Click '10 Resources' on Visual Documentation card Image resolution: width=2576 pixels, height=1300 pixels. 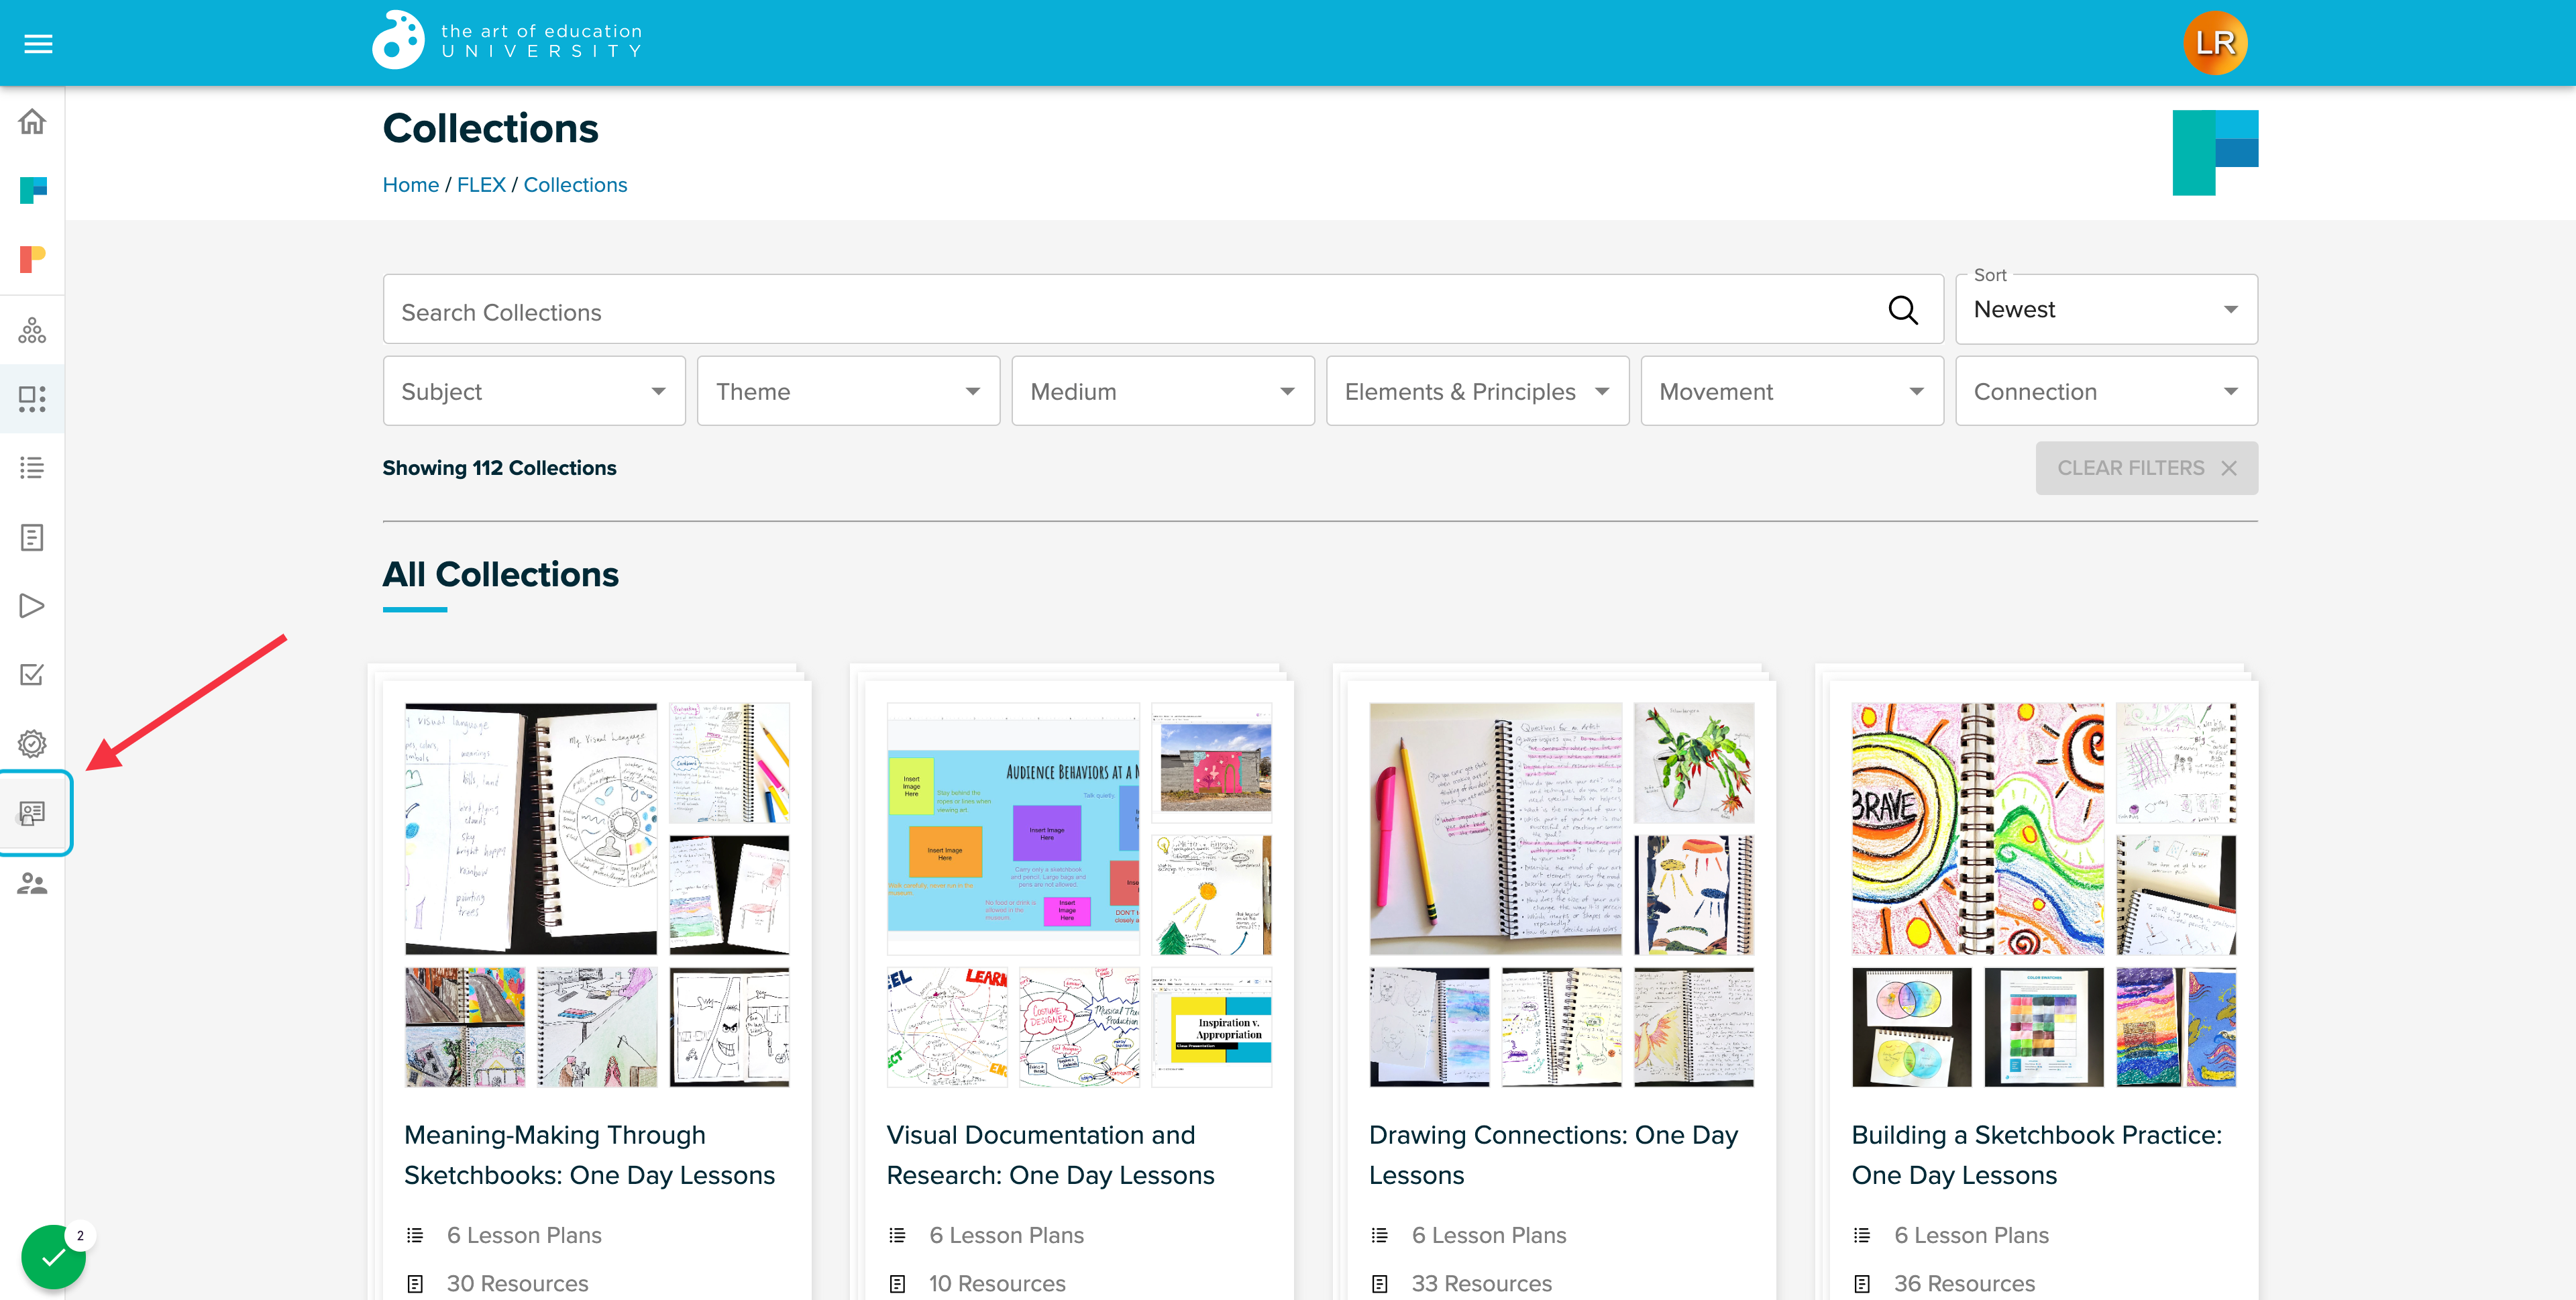997,1283
